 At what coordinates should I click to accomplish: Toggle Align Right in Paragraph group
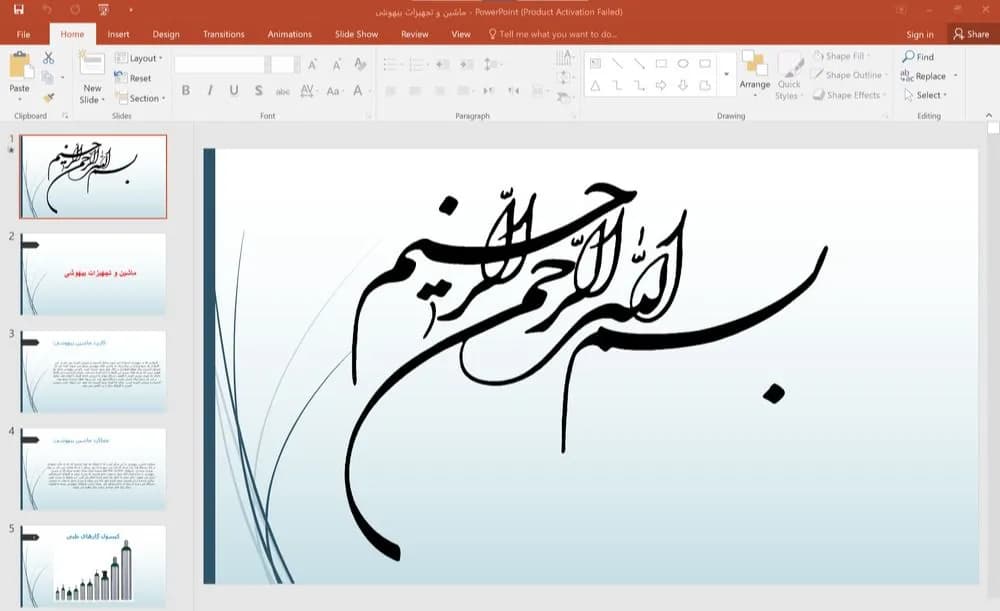[439, 91]
